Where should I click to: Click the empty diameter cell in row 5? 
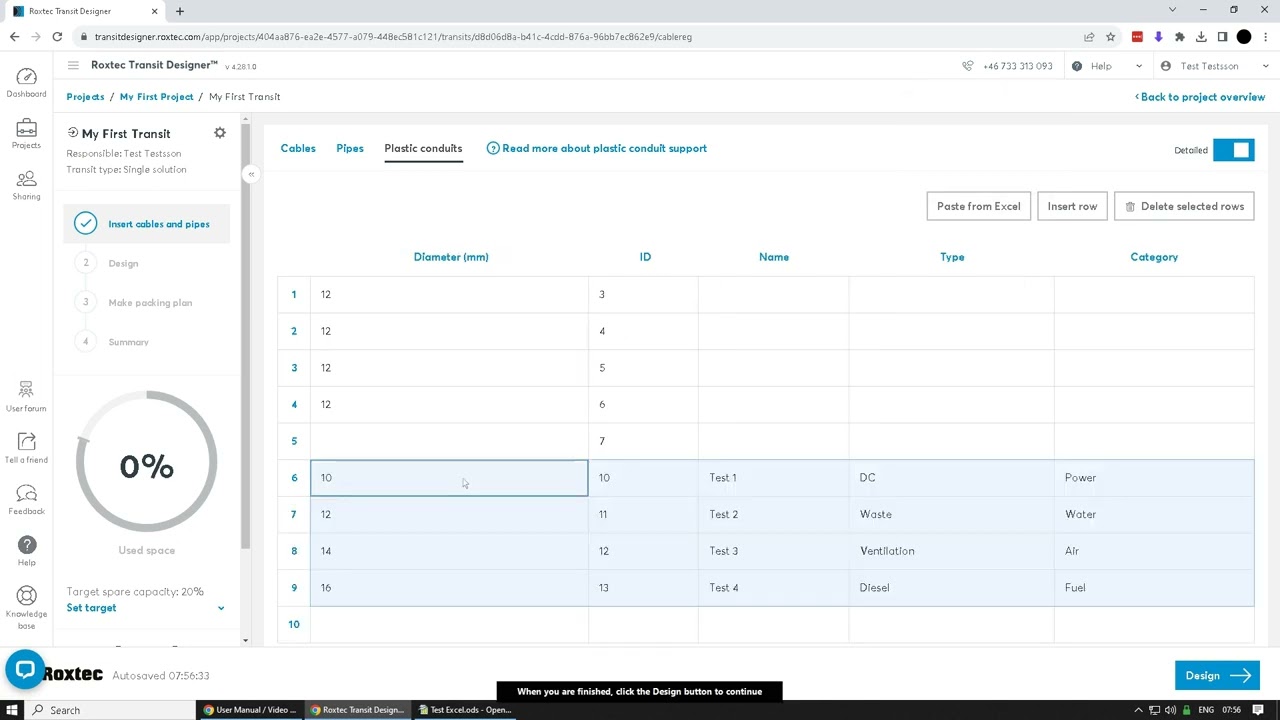click(x=449, y=441)
